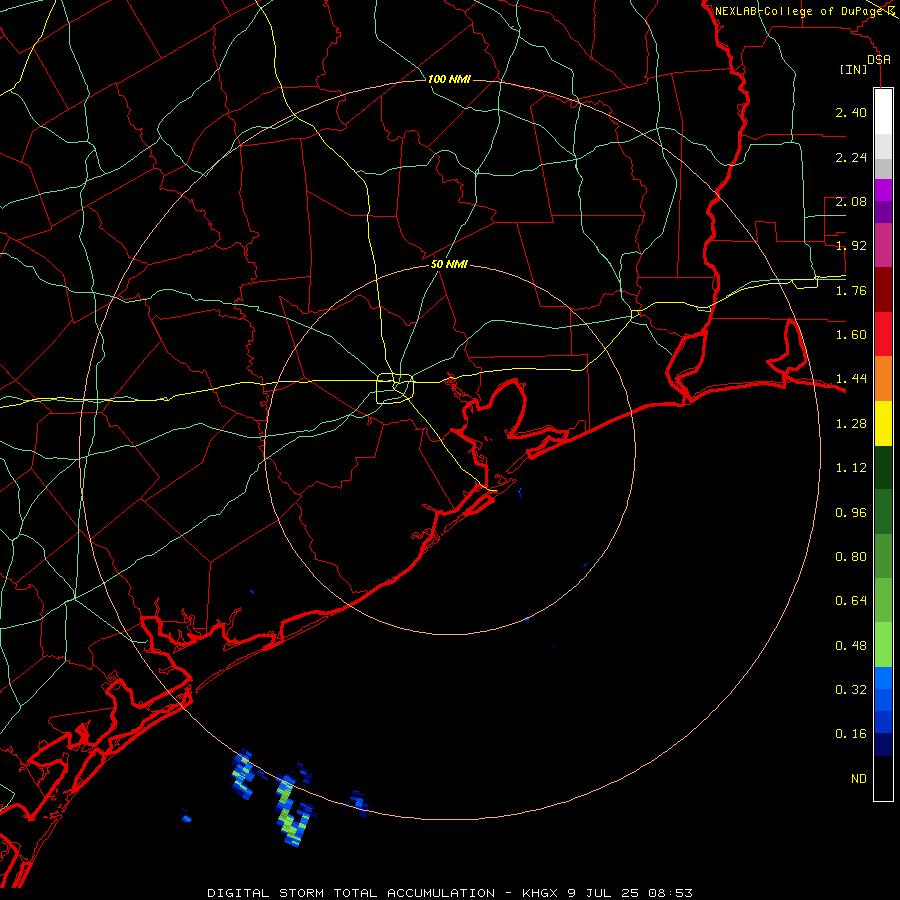The height and width of the screenshot is (900, 900).
Task: Click the [IN] units label
Action: pos(854,69)
